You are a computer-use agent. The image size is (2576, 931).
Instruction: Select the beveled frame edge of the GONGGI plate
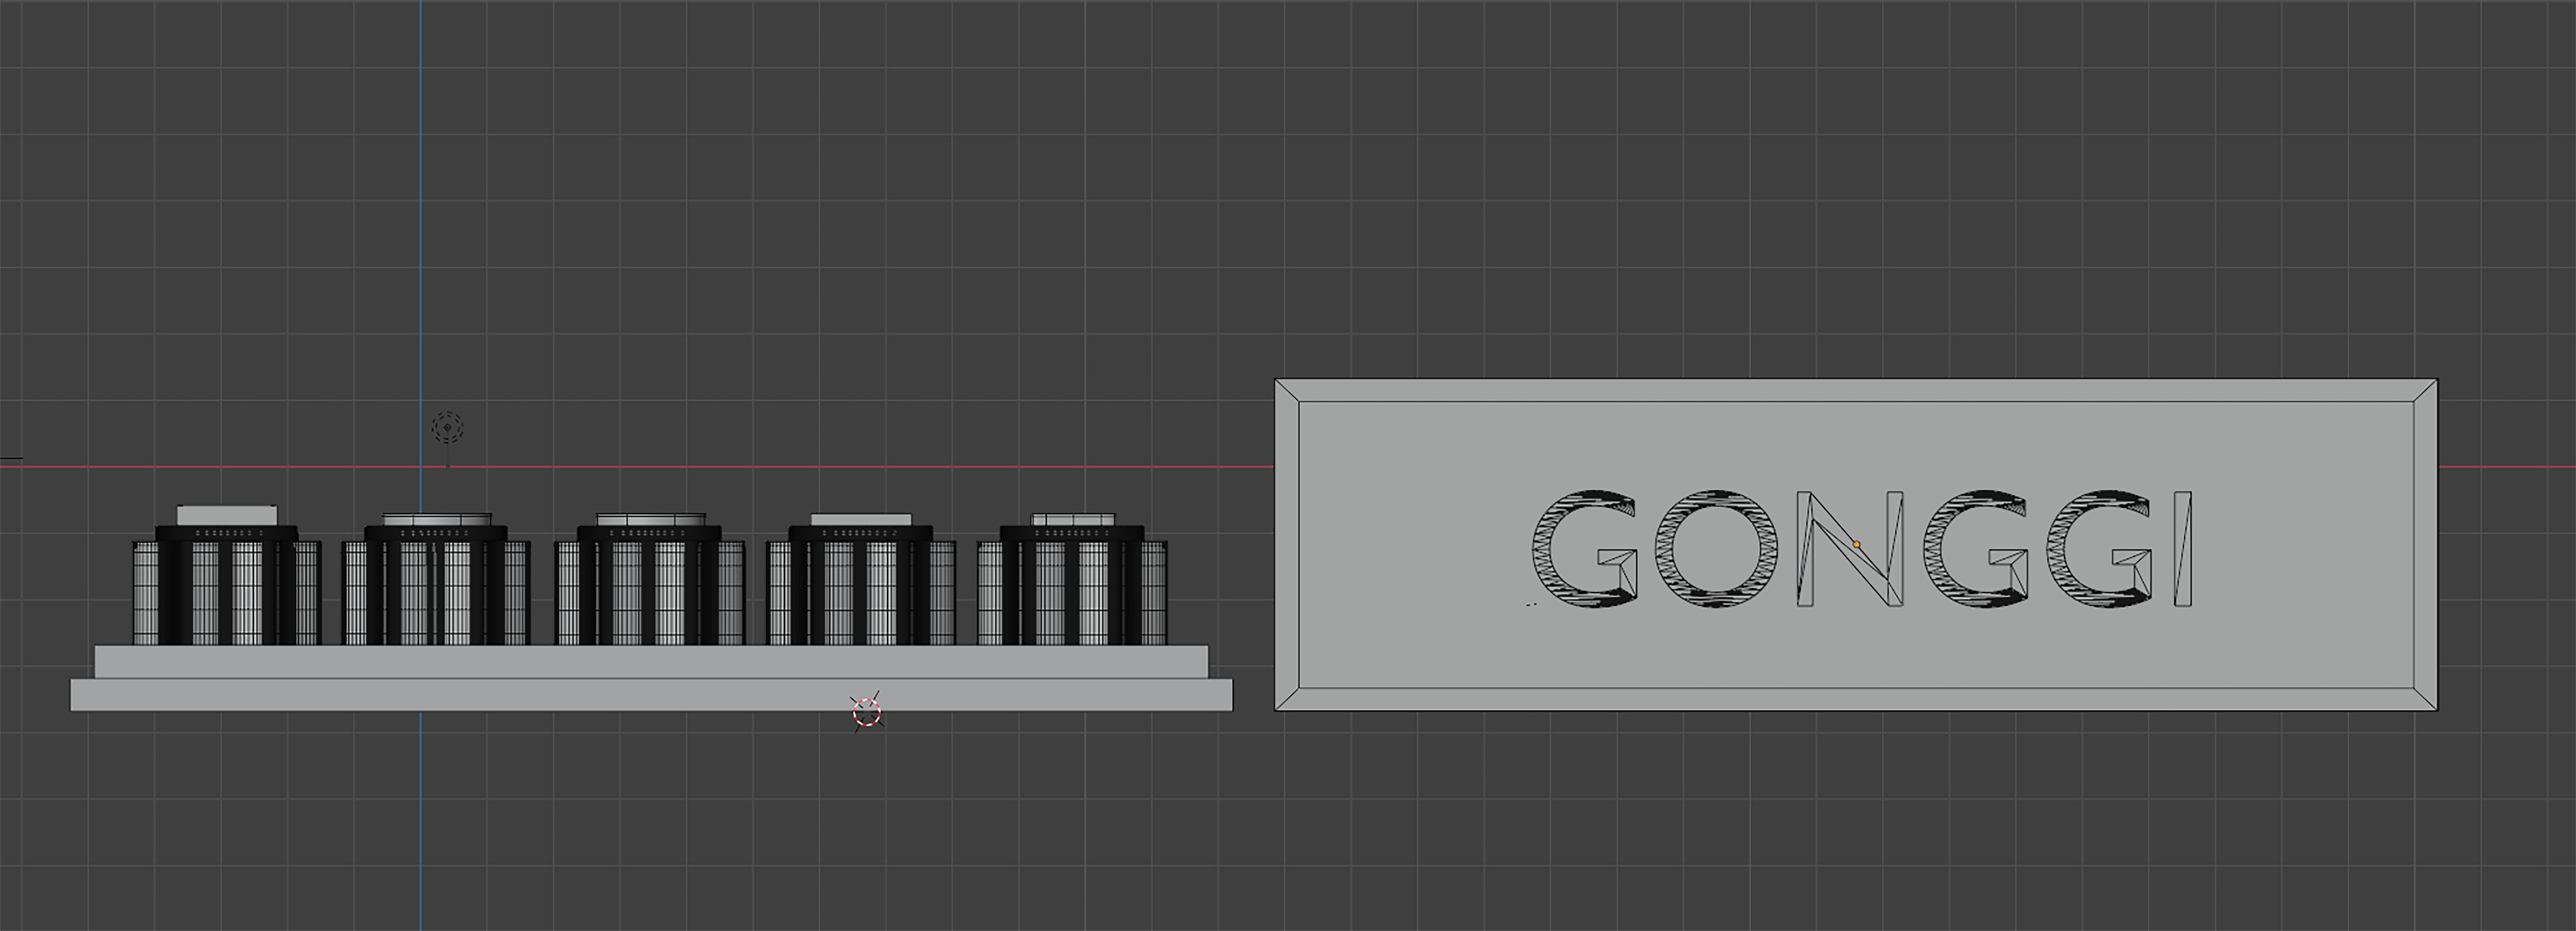pyautogui.click(x=1856, y=390)
